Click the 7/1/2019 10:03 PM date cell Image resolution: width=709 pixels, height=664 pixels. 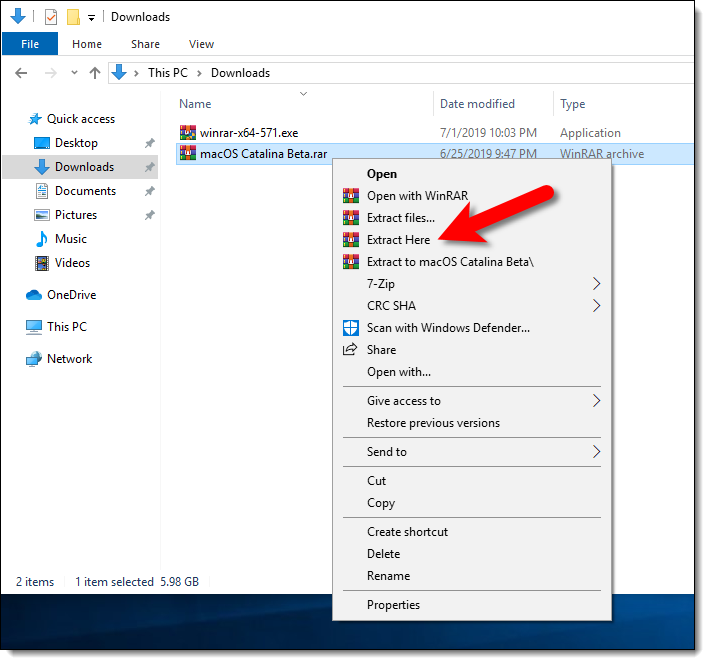(488, 133)
